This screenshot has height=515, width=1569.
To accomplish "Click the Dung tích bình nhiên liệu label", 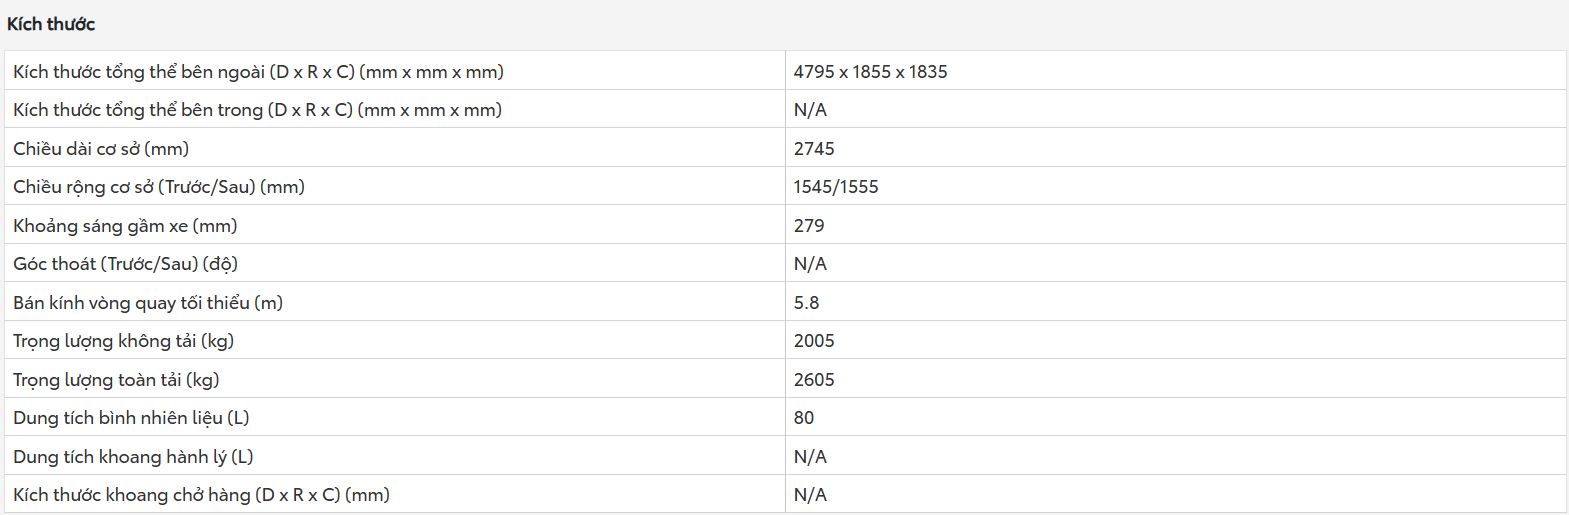I will coord(131,418).
